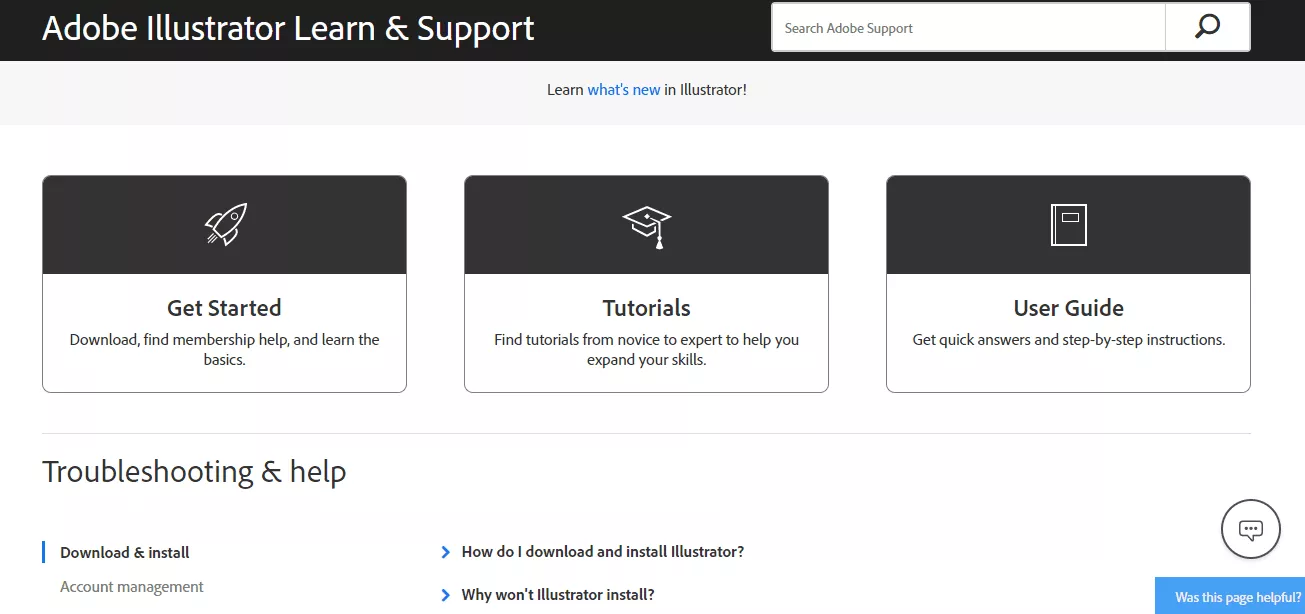Click User Guide quick answers description
Screen dimensions: 1305x614
tap(1068, 340)
